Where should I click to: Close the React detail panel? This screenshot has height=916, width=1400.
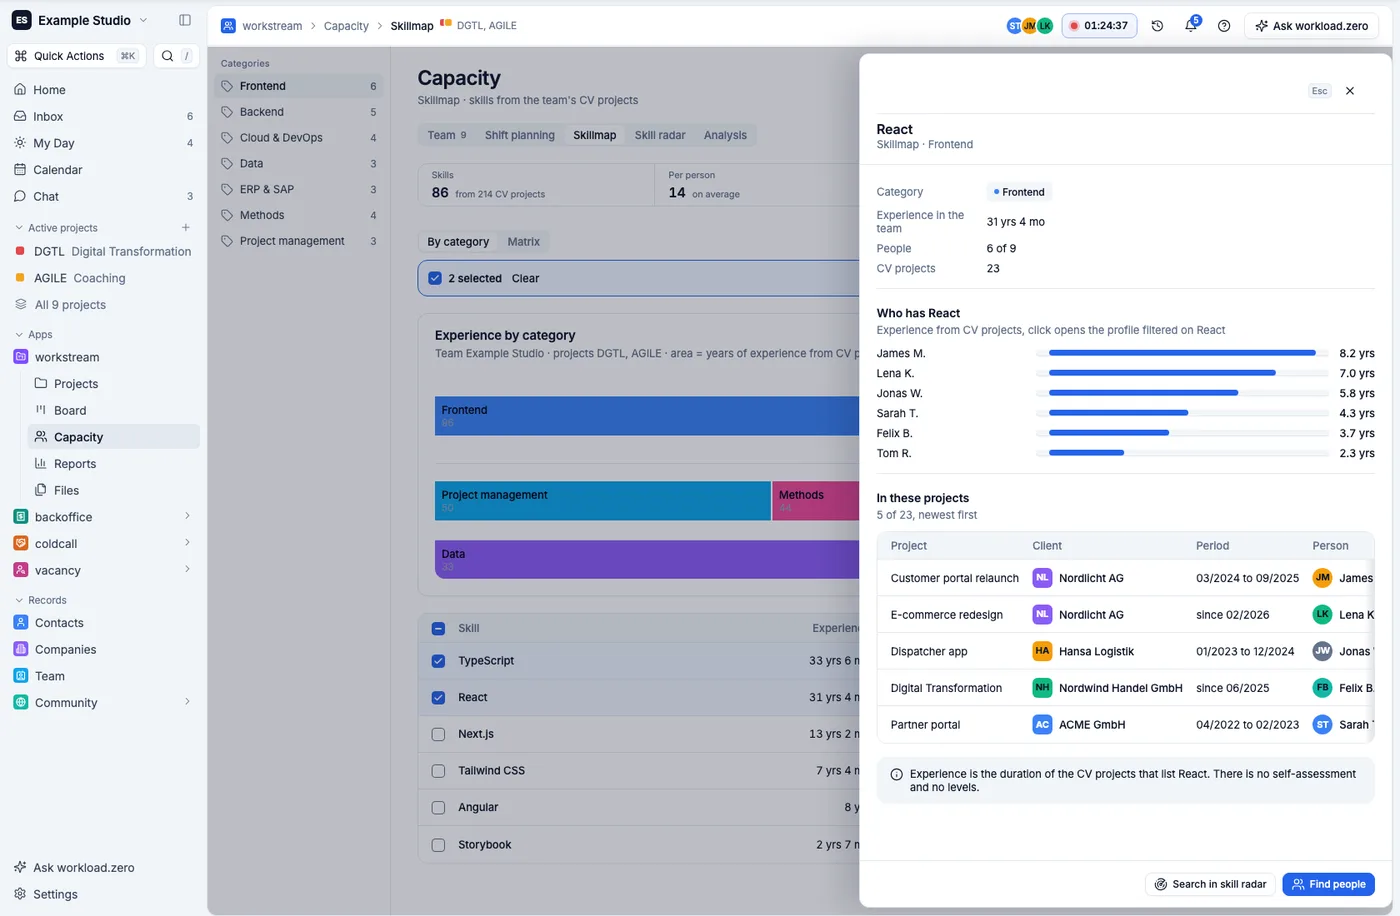click(x=1350, y=91)
